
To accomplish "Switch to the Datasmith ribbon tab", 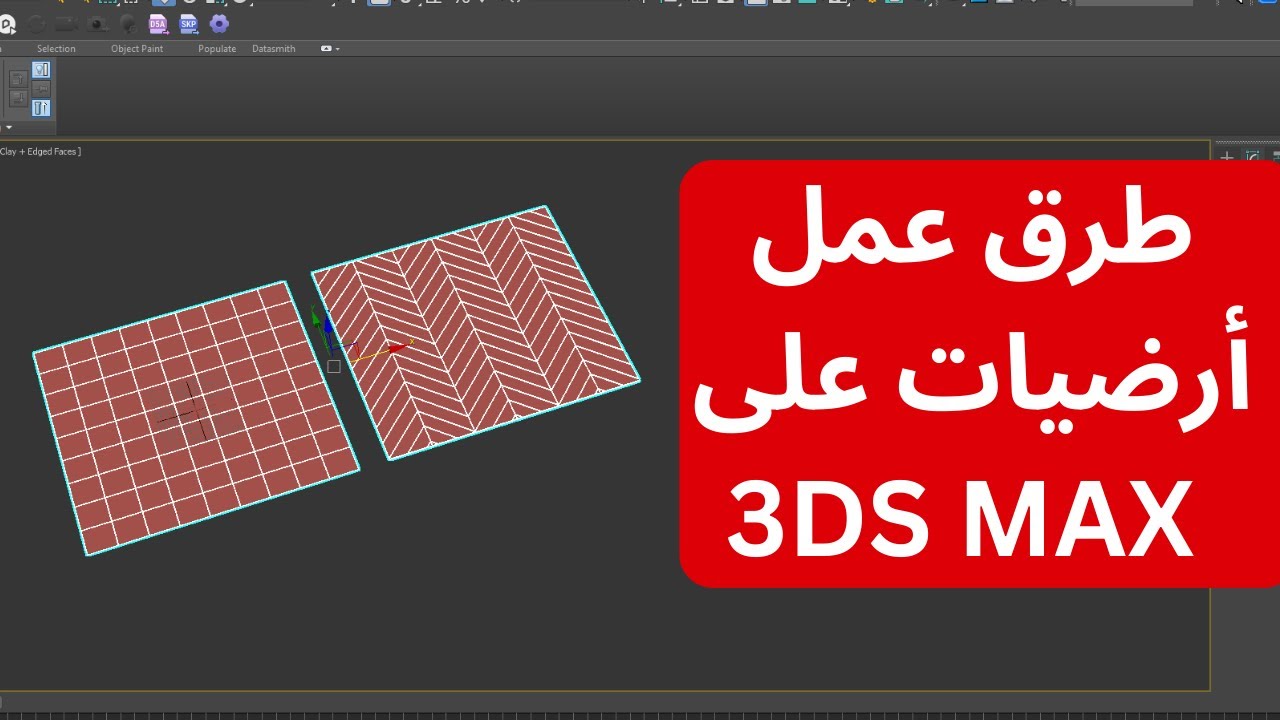I will (273, 48).
